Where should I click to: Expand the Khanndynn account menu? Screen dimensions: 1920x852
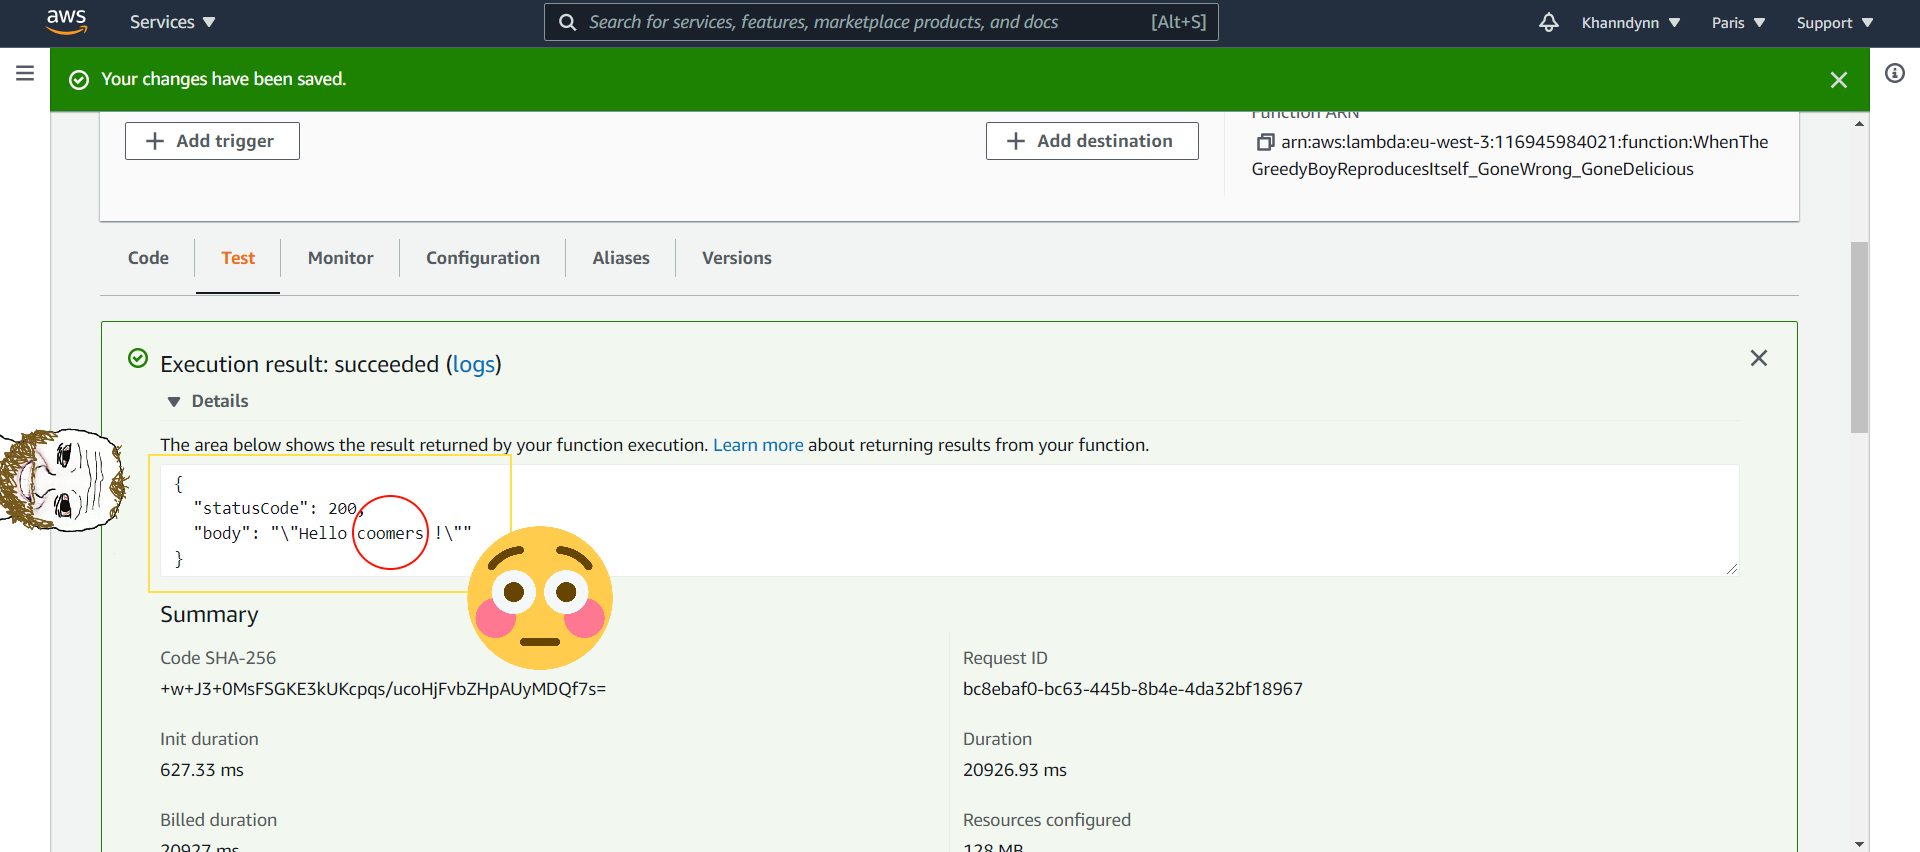(1630, 23)
